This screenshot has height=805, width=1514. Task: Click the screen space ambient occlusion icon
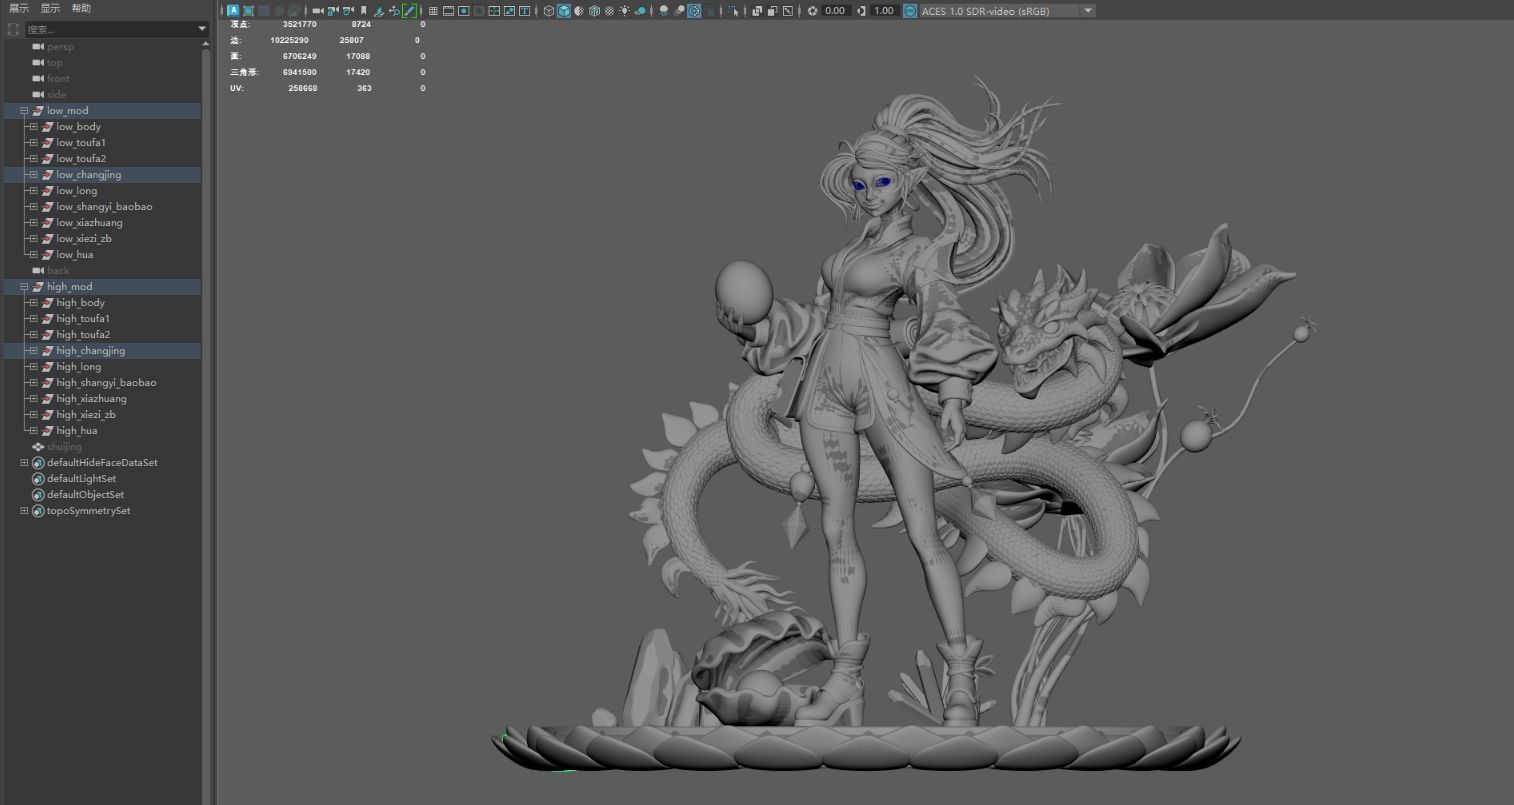click(664, 11)
